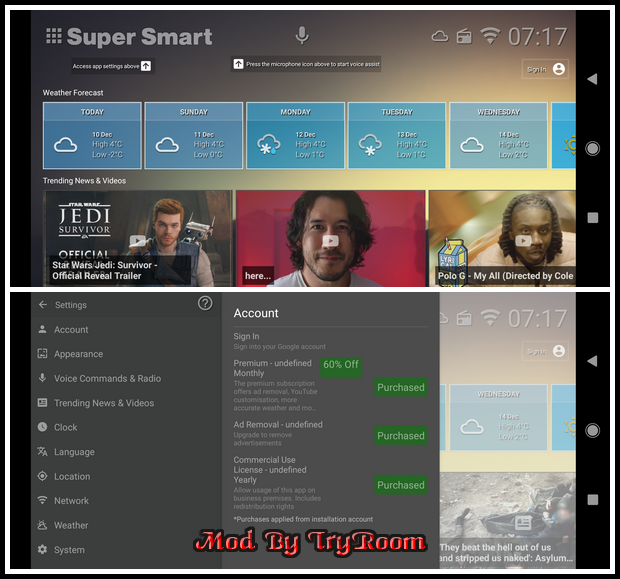This screenshot has width=620, height=579.
Task: Tap Android back button, bottom screen
Action: pyautogui.click(x=592, y=361)
